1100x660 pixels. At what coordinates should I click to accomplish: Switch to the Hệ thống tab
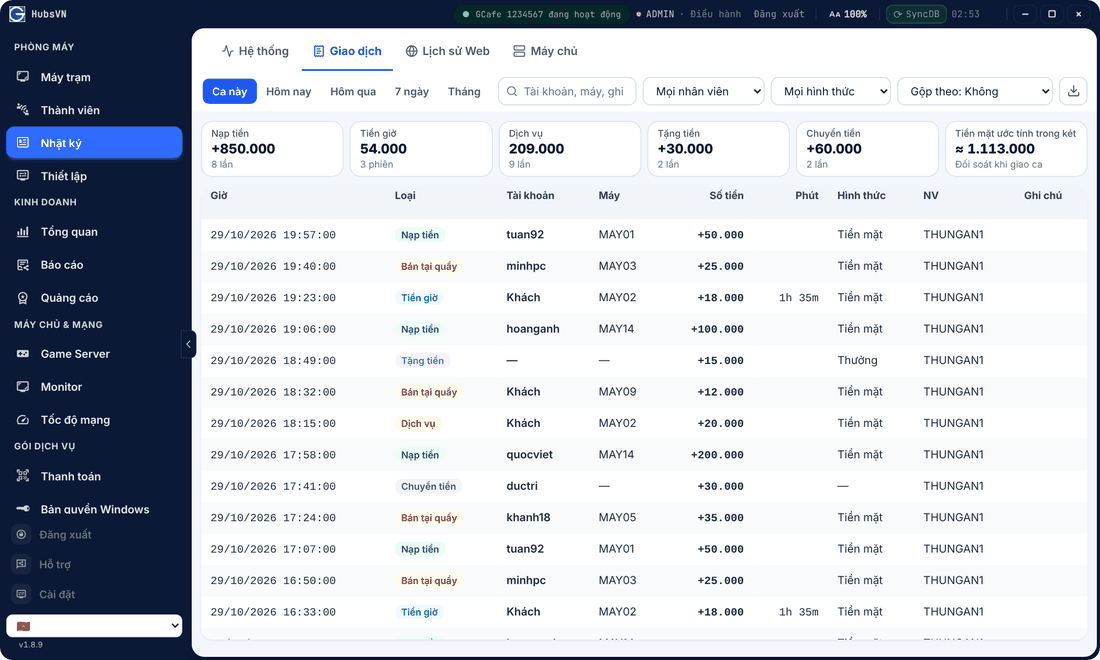click(255, 51)
